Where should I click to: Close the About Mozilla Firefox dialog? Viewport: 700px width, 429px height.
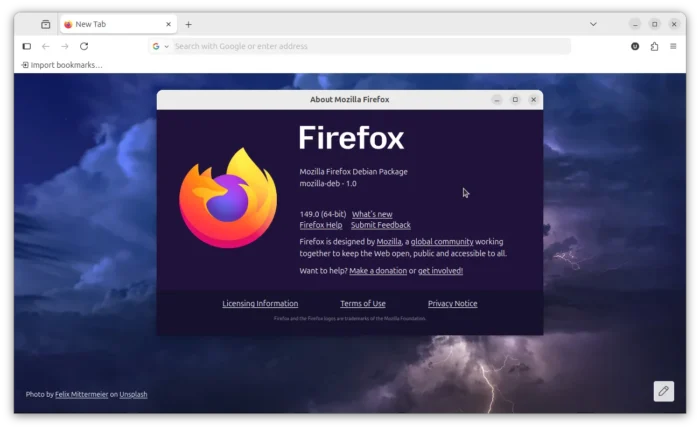[x=534, y=99]
